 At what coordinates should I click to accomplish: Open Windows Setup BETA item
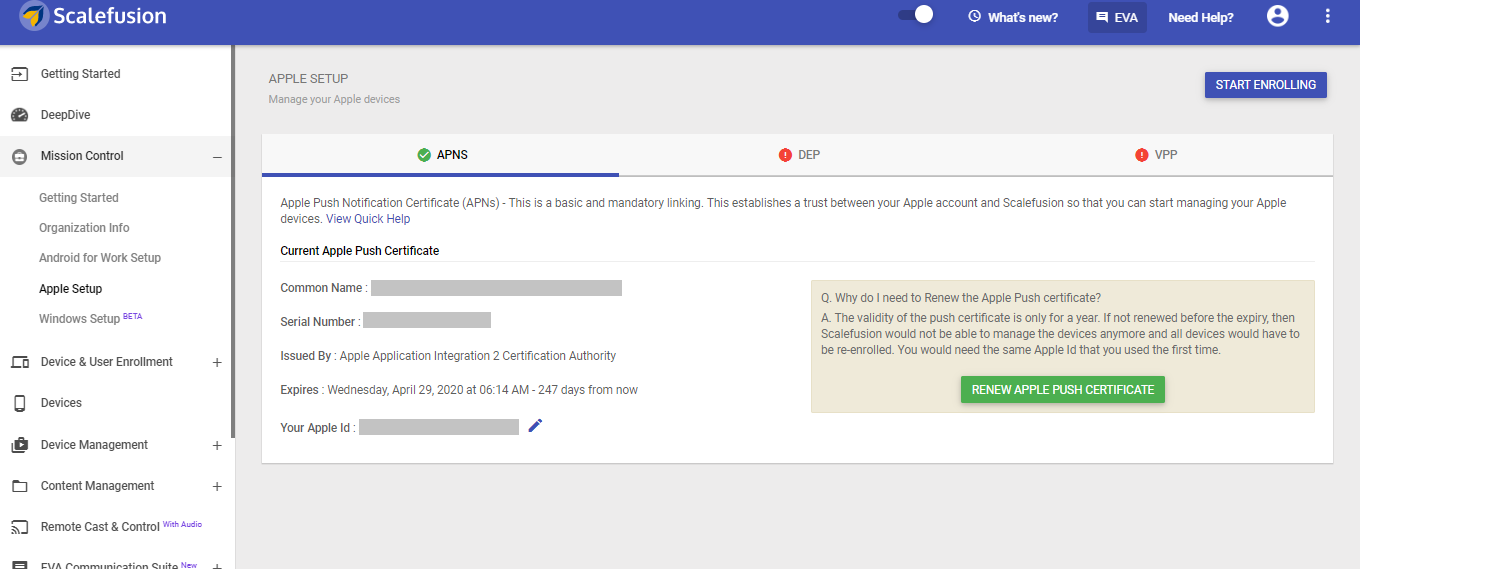[x=91, y=319]
